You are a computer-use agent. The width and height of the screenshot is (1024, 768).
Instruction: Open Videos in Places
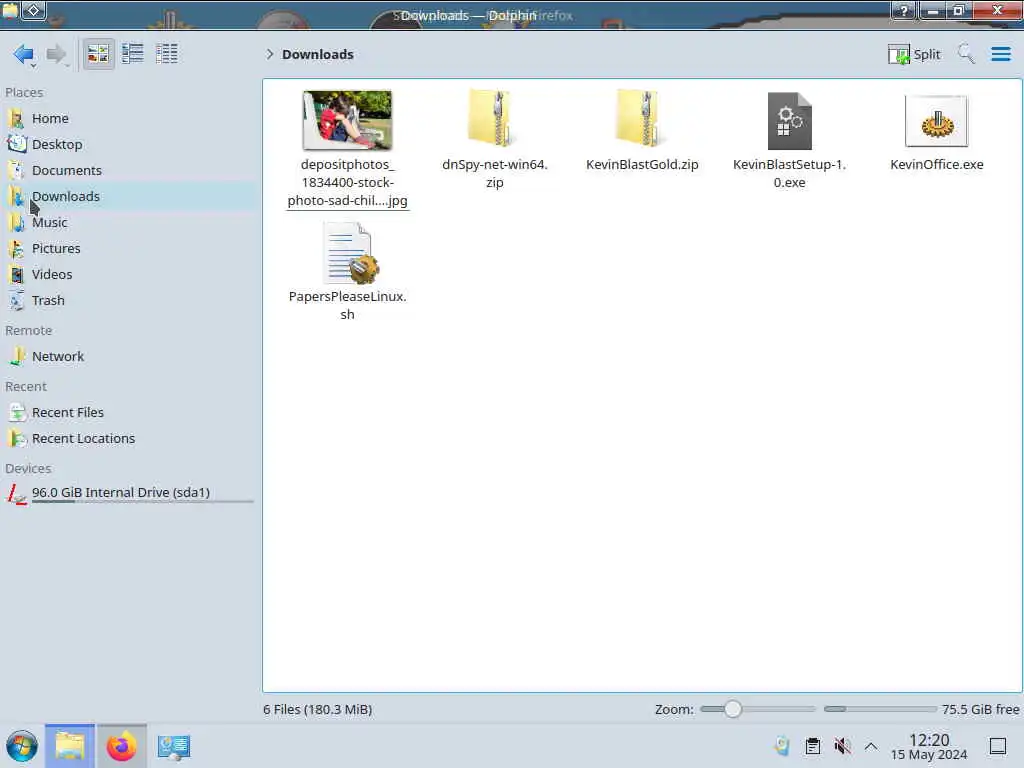128,274
